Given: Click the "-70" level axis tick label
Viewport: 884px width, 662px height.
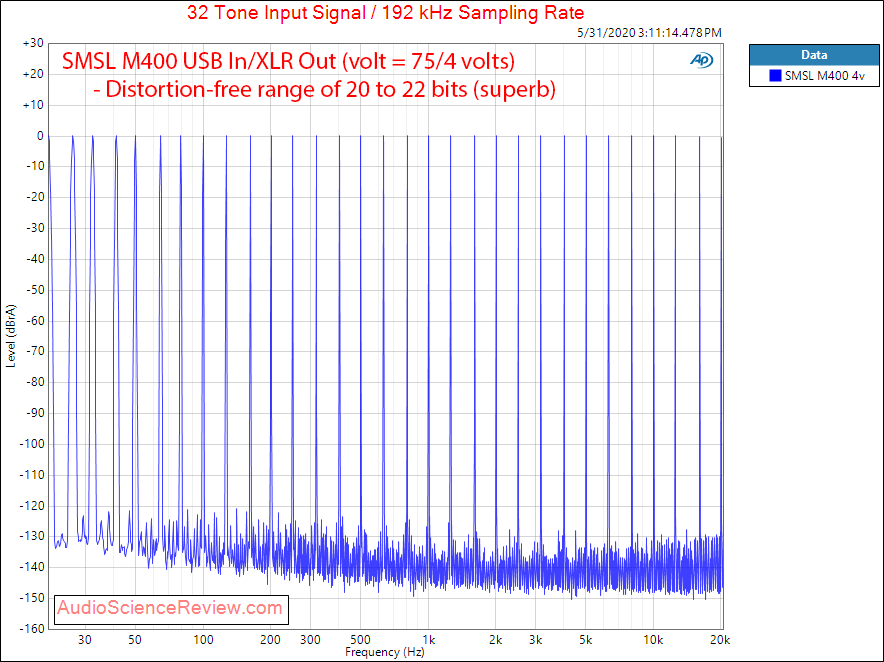Looking at the screenshot, I should click(x=35, y=351).
